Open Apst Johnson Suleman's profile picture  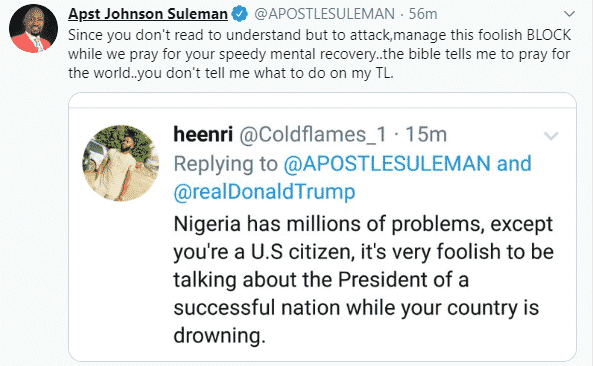tap(33, 29)
